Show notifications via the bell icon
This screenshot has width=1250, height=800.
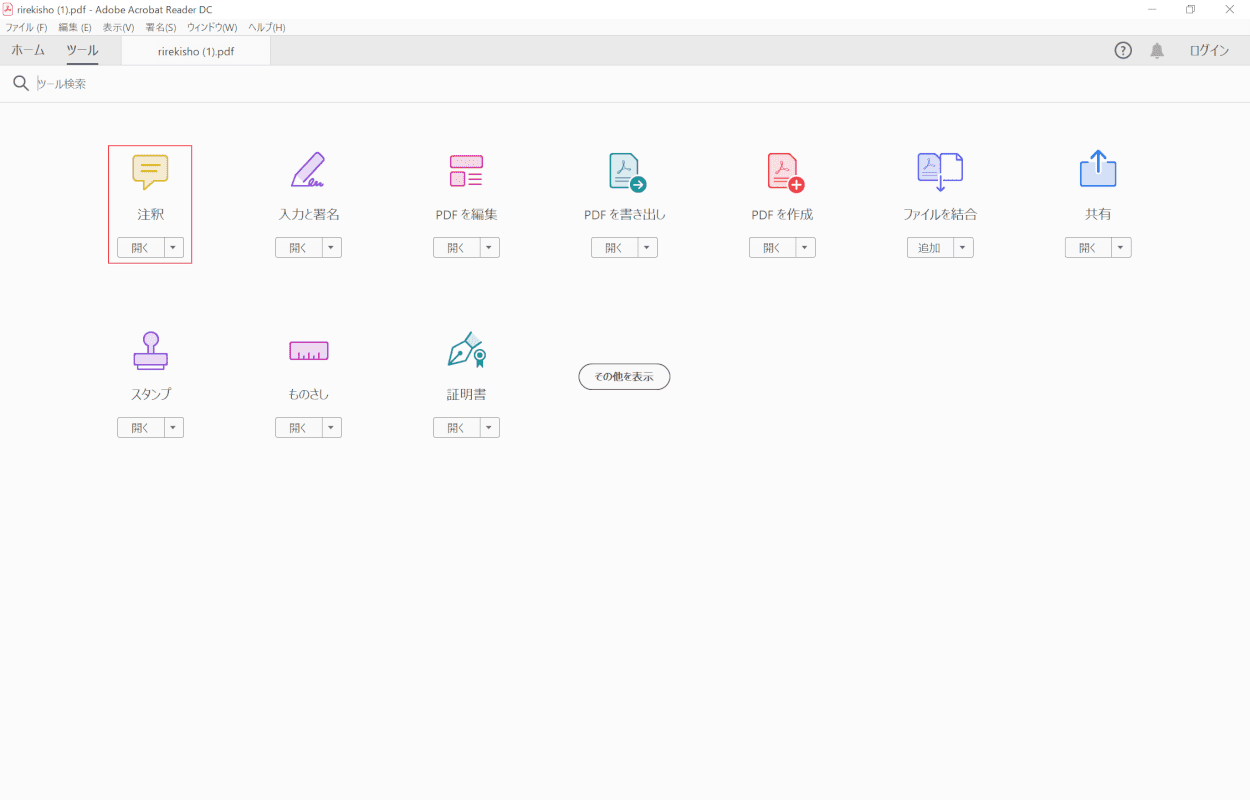pyautogui.click(x=1157, y=51)
